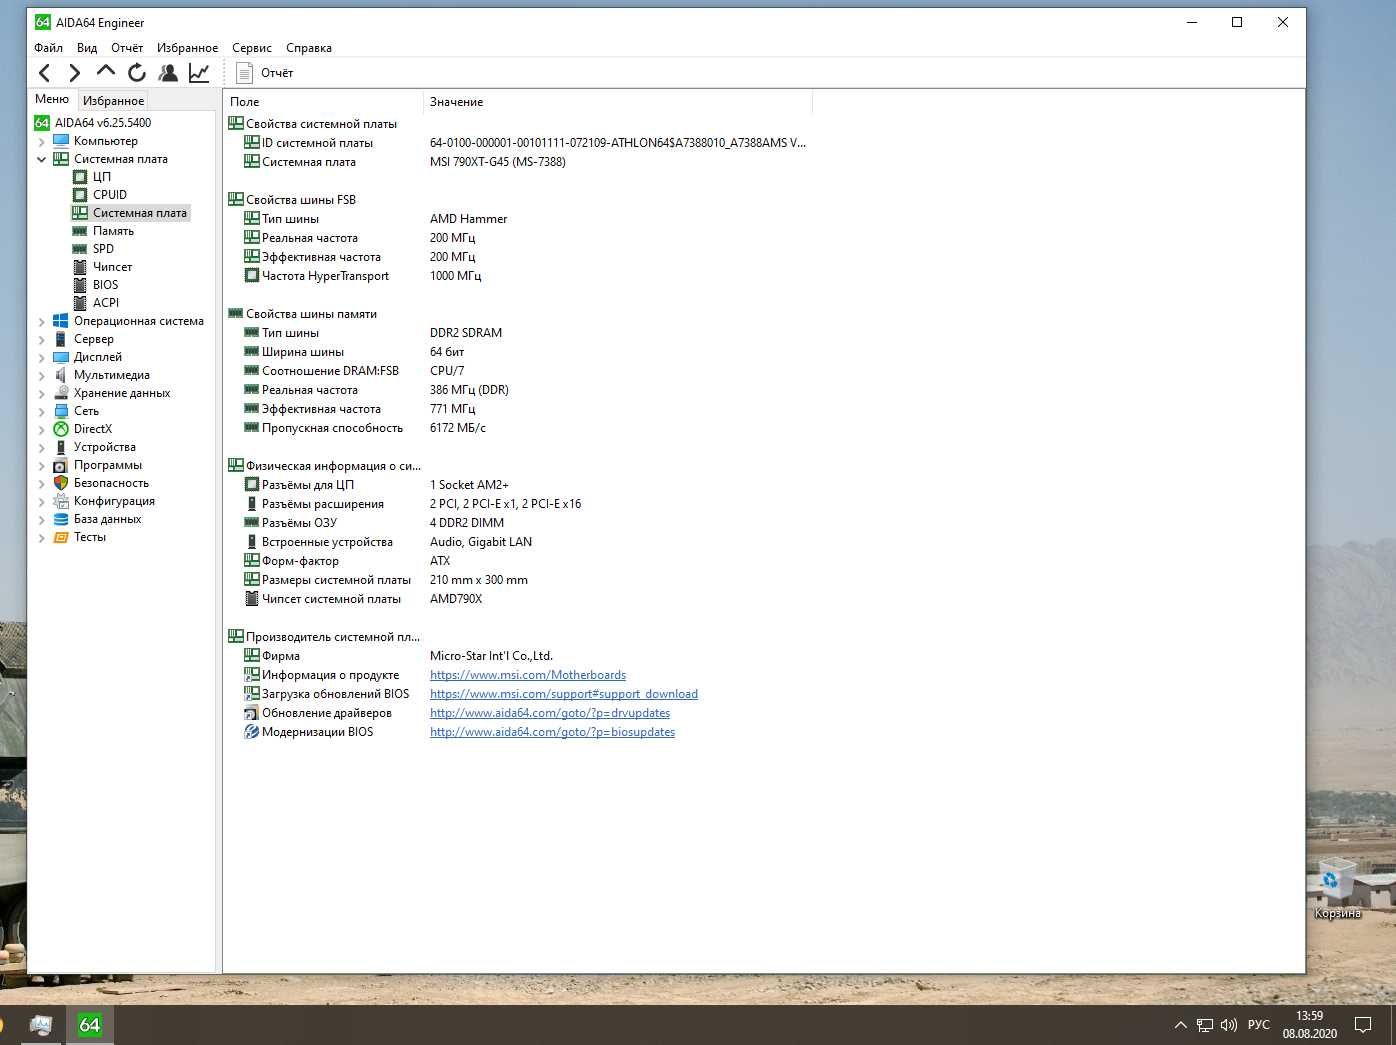Expand the Мультимедиа tree node
Screen dimensions: 1396x1045
pos(41,375)
